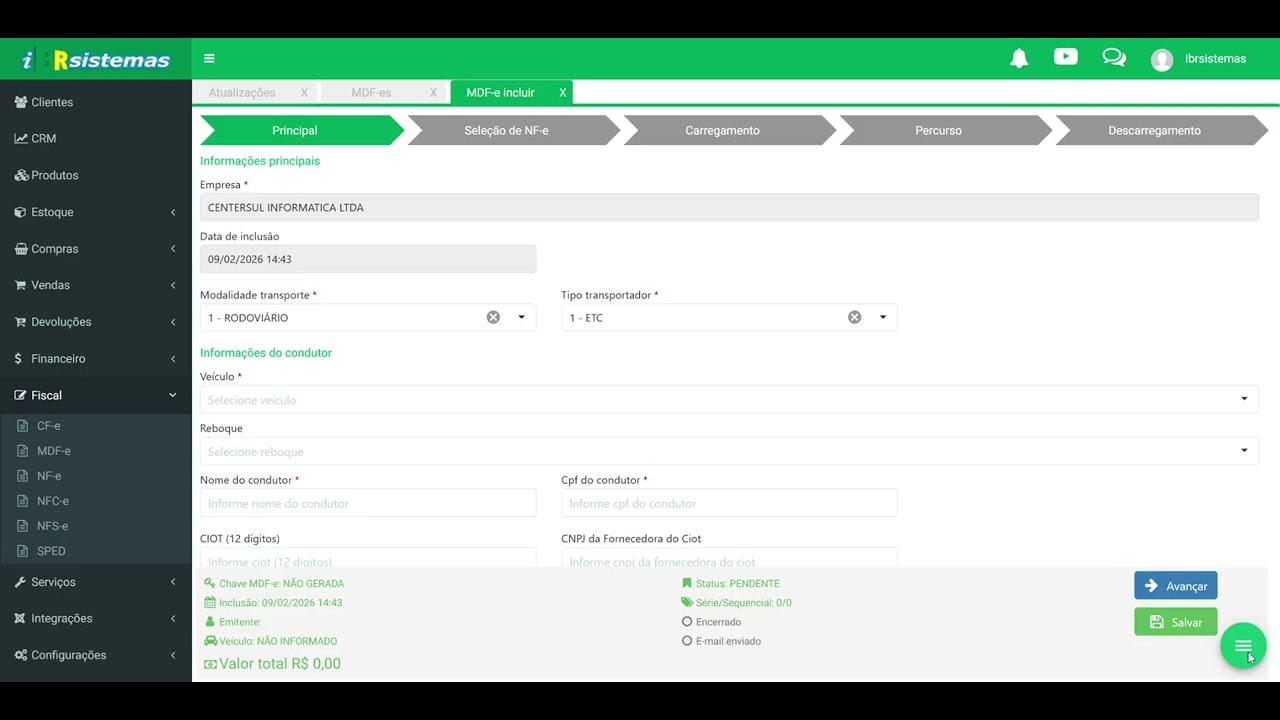Image resolution: width=1280 pixels, height=720 pixels.
Task: Click the Vendas cart icon
Action: click(x=21, y=285)
